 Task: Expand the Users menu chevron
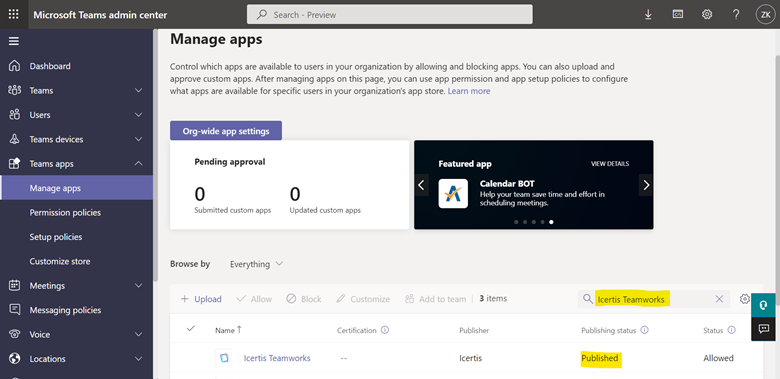click(x=139, y=115)
